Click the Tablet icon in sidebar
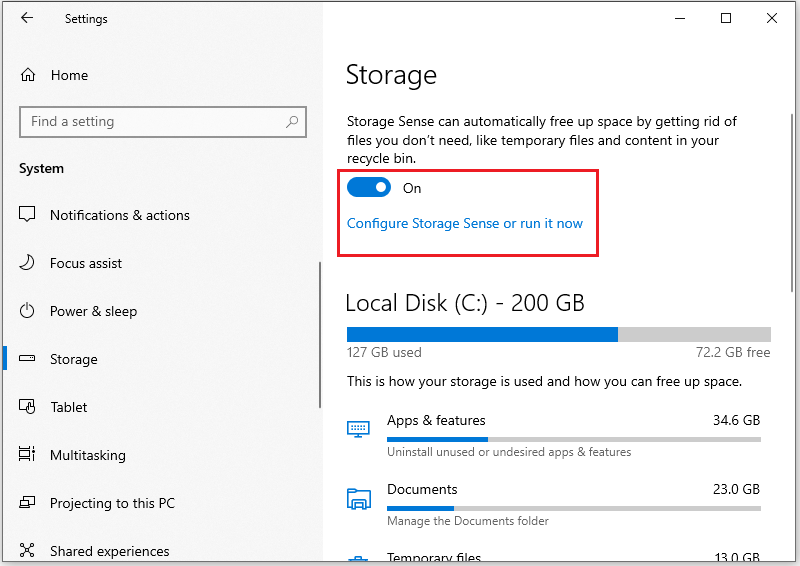The height and width of the screenshot is (566, 800). tap(28, 407)
